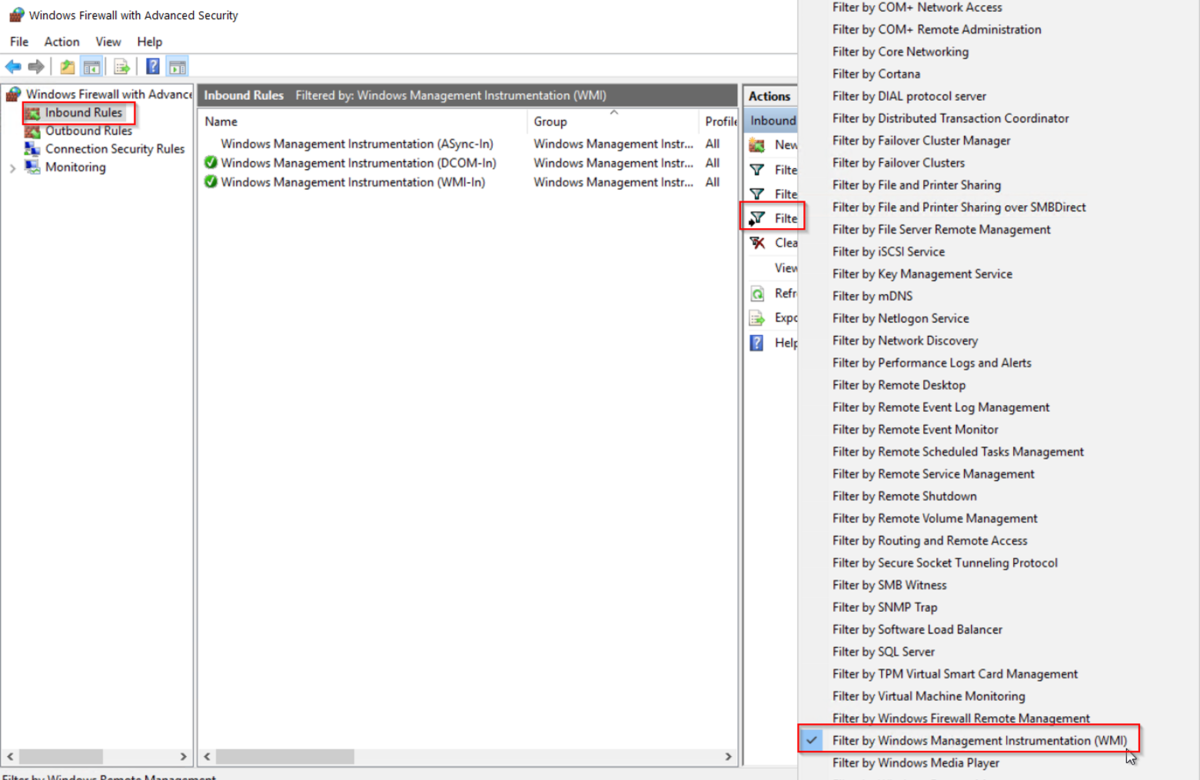Click the Connection Security Rules icon in tree
The image size is (1200, 780).
pos(33,149)
